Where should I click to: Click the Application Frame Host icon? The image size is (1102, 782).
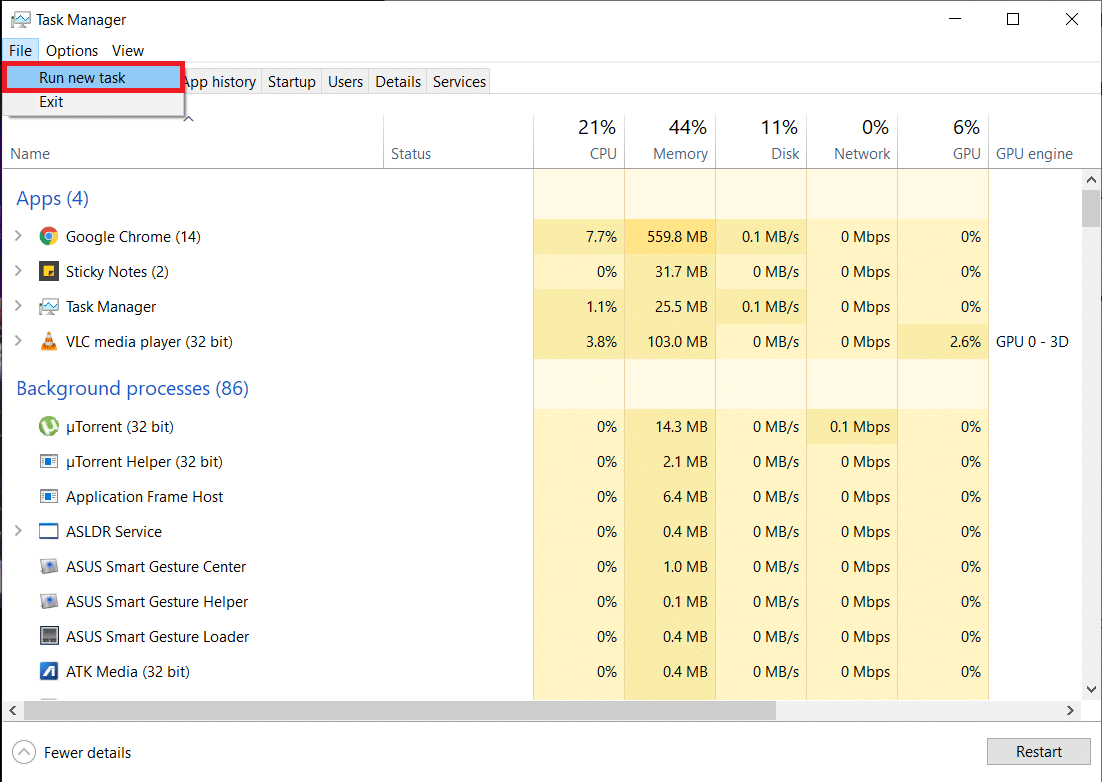click(48, 497)
